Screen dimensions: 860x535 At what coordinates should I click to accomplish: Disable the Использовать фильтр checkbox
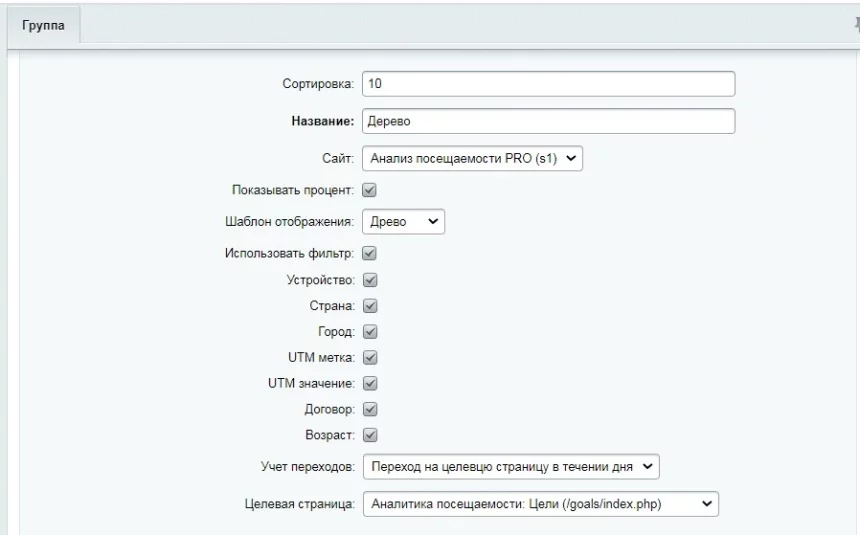tap(369, 254)
